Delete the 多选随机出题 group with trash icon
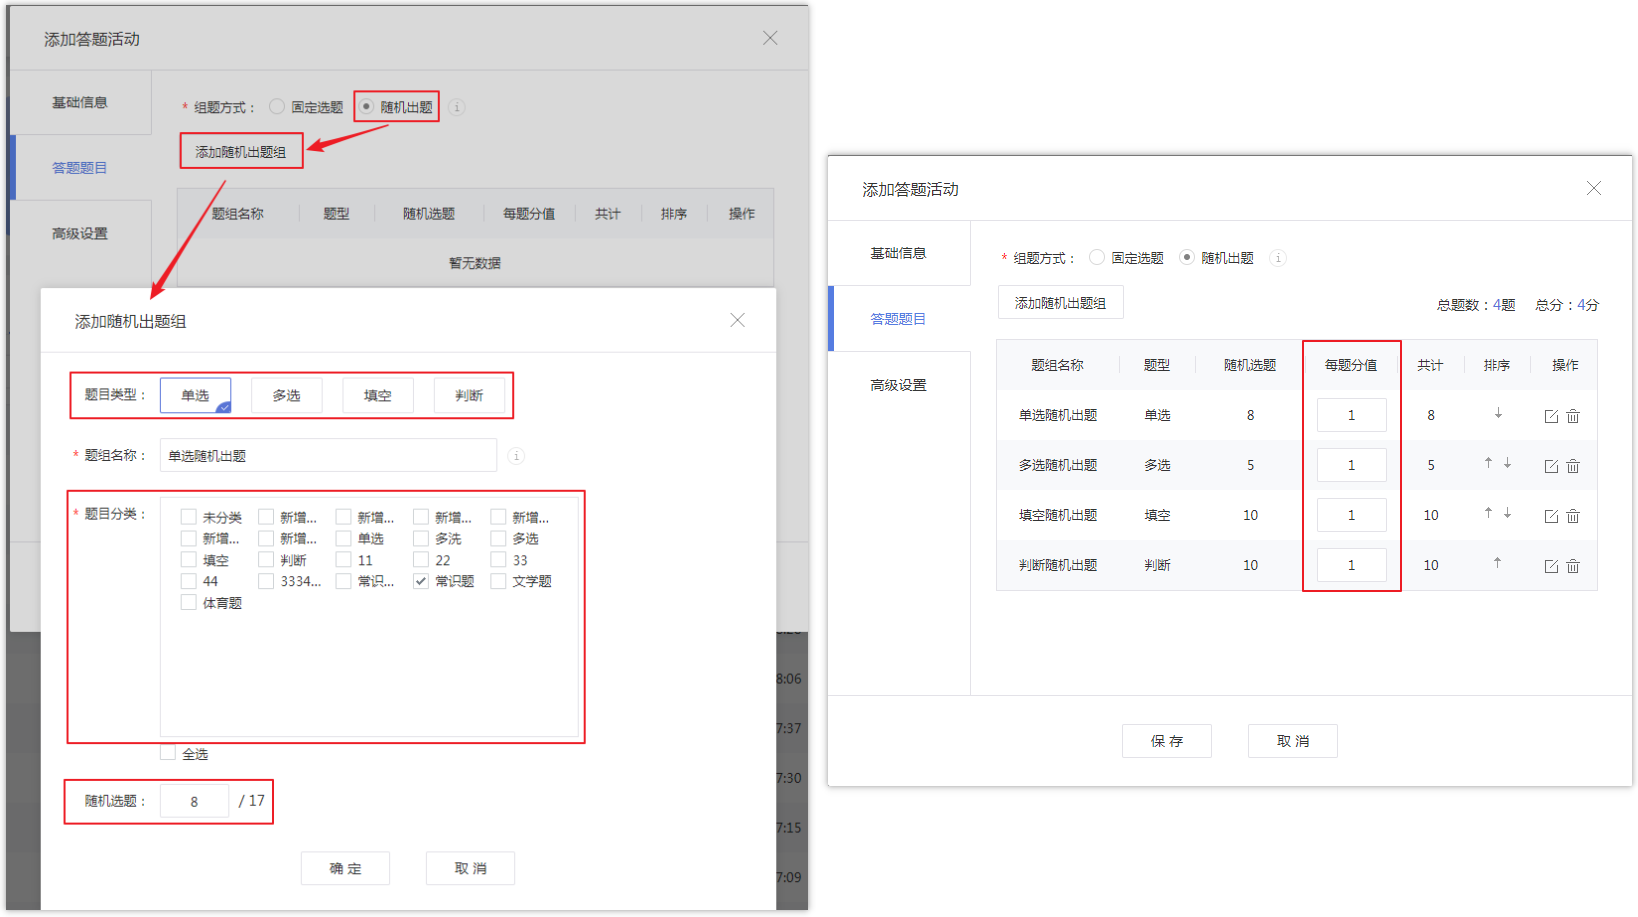Screen dimensions: 1638x917 tap(1573, 466)
